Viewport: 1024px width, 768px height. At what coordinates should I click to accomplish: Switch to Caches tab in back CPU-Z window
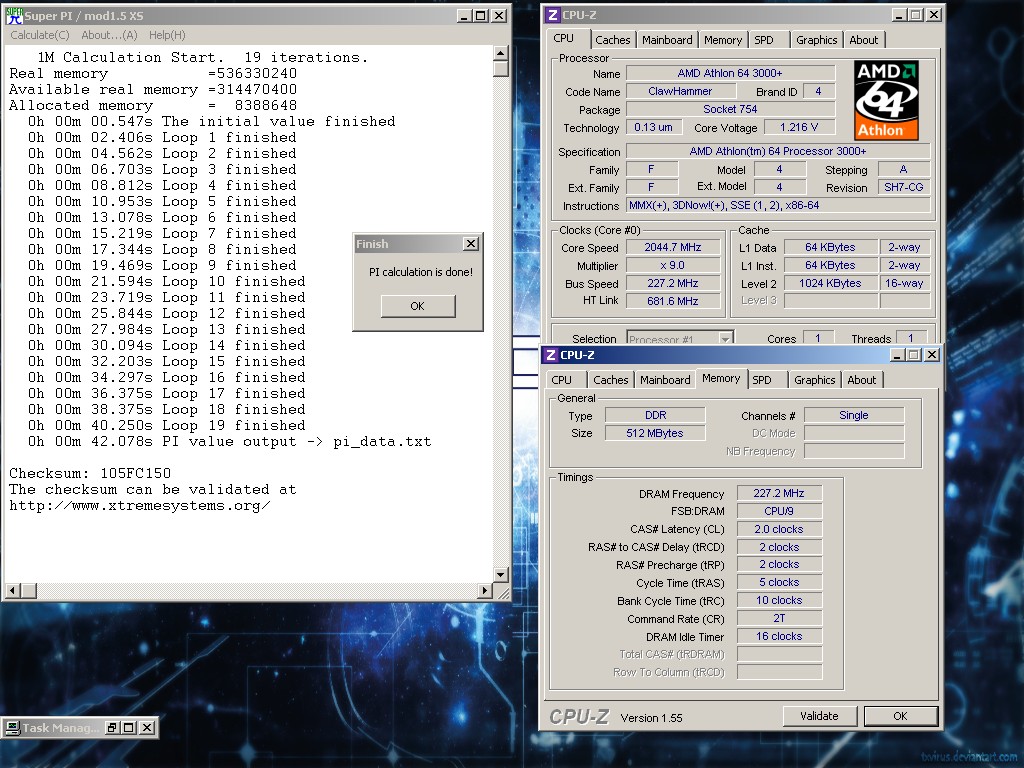coord(613,40)
